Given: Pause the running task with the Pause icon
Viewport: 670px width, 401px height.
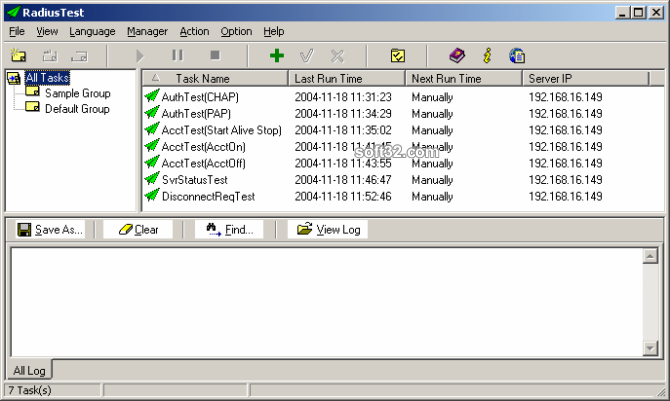Looking at the screenshot, I should tap(177, 55).
